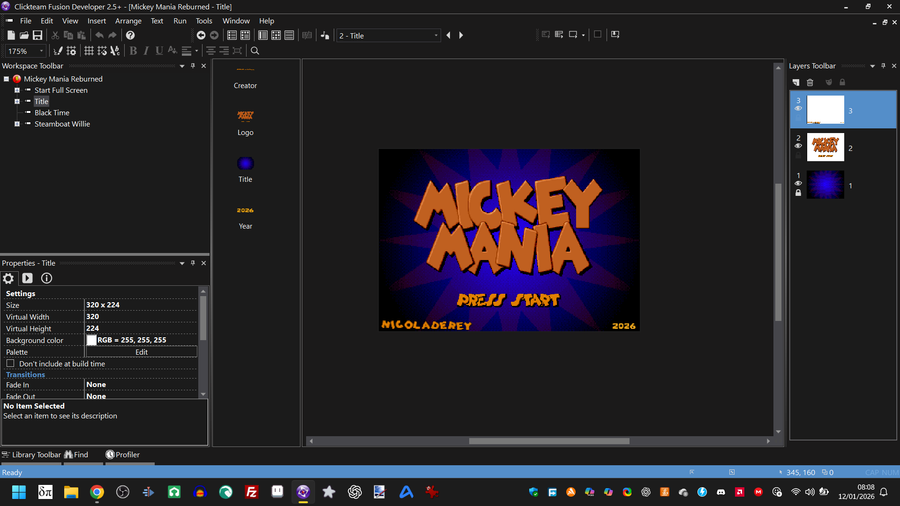Add a new layer in Layers Toolbar

tap(796, 83)
